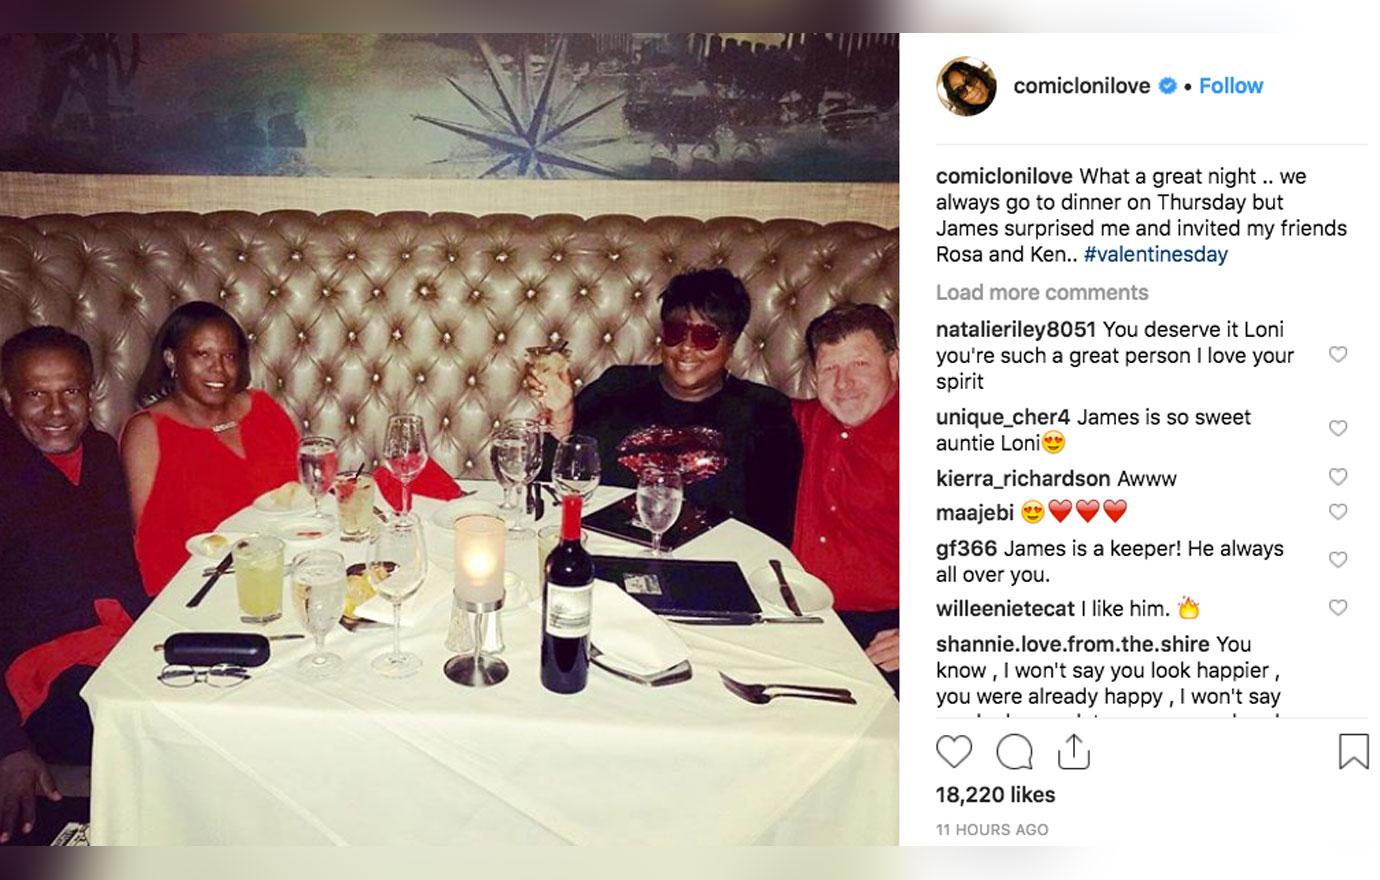Like the post with the heart icon
The image size is (1380, 880).
[954, 751]
